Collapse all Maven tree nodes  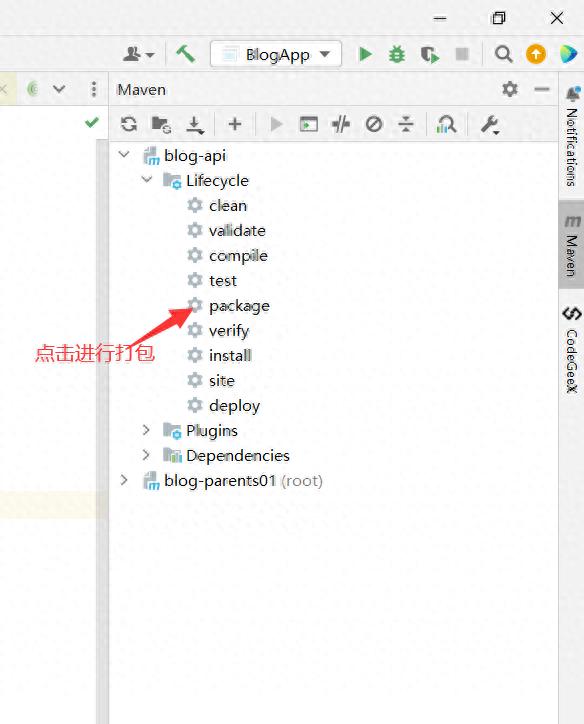click(406, 124)
